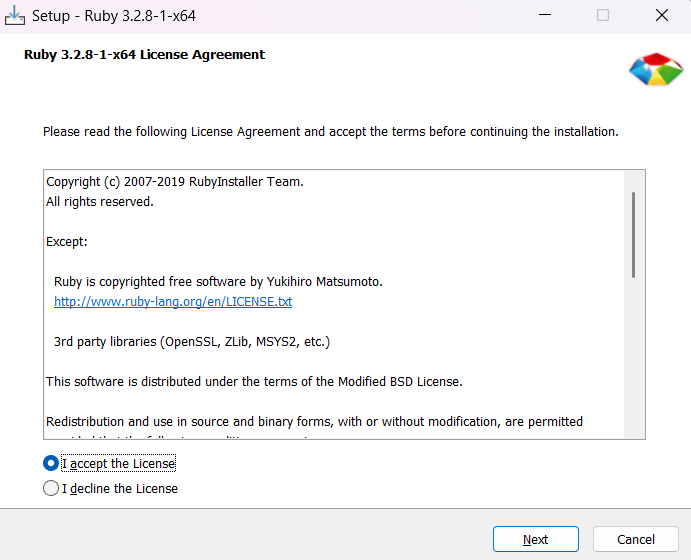The height and width of the screenshot is (560, 691).
Task: Cancel the Ruby installation
Action: click(635, 539)
